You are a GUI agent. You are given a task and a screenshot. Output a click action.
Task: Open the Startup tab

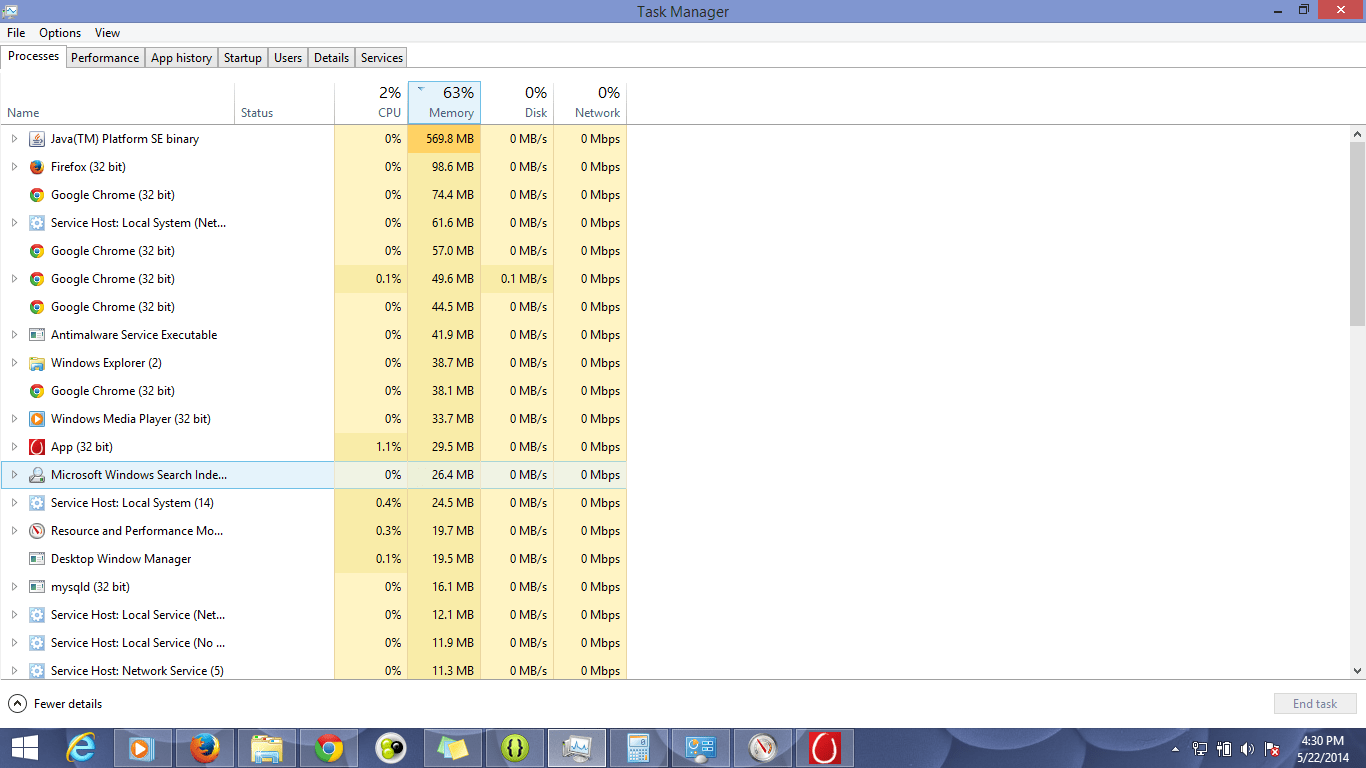[243, 58]
